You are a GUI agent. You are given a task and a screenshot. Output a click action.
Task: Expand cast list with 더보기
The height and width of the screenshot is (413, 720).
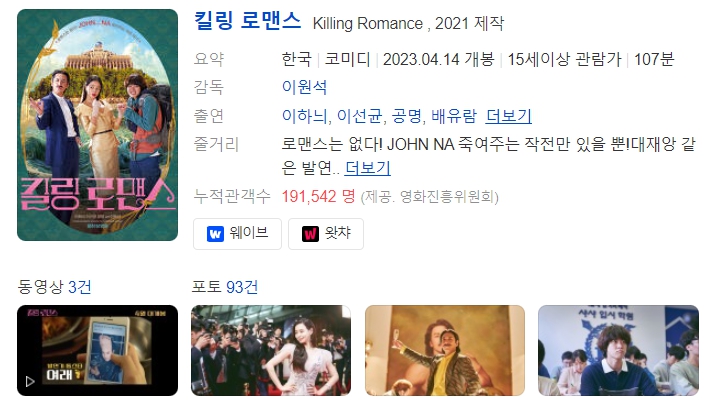[x=509, y=116]
